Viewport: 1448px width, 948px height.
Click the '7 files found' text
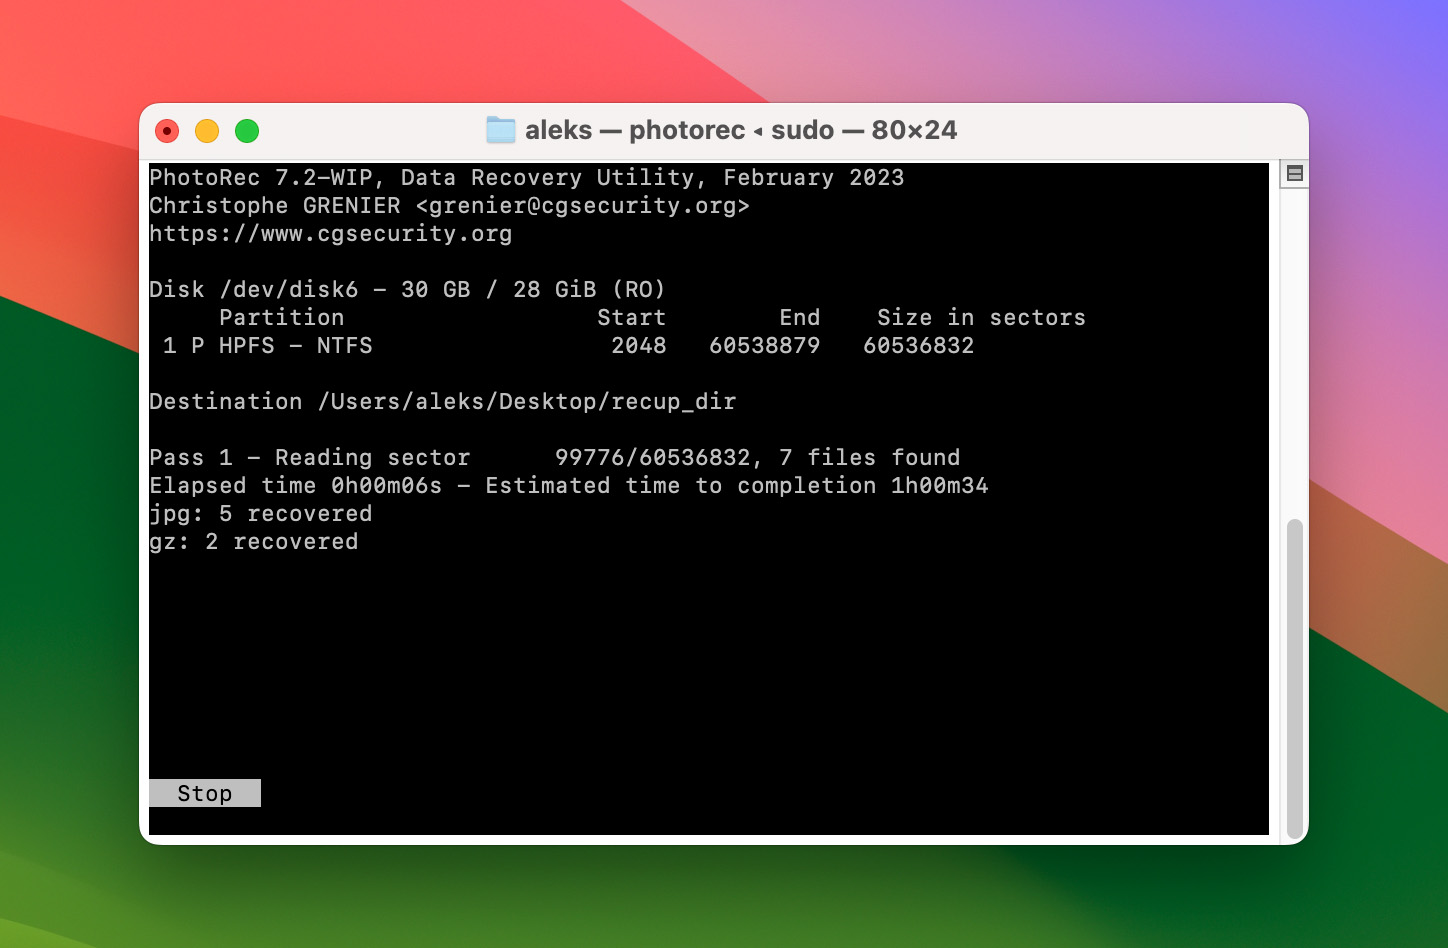pyautogui.click(x=870, y=458)
